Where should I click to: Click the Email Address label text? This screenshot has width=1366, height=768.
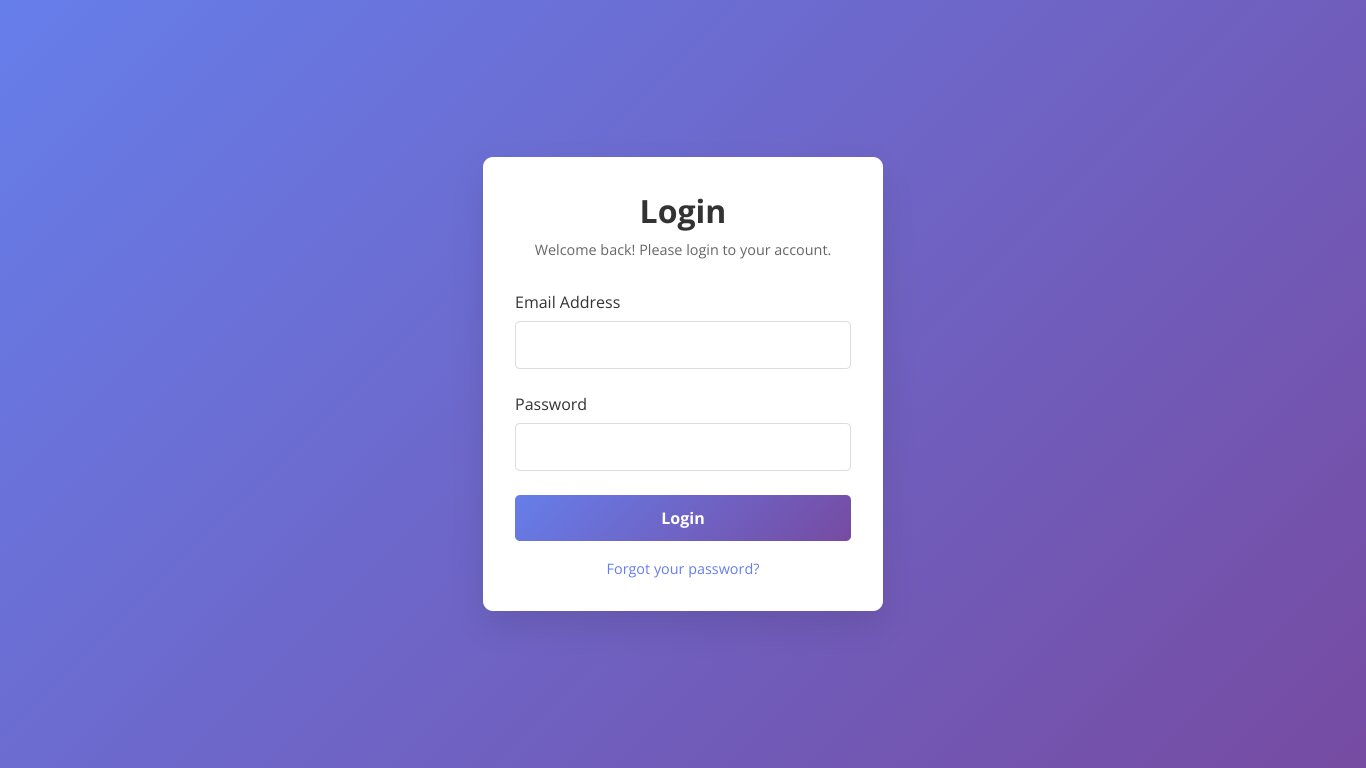click(567, 302)
